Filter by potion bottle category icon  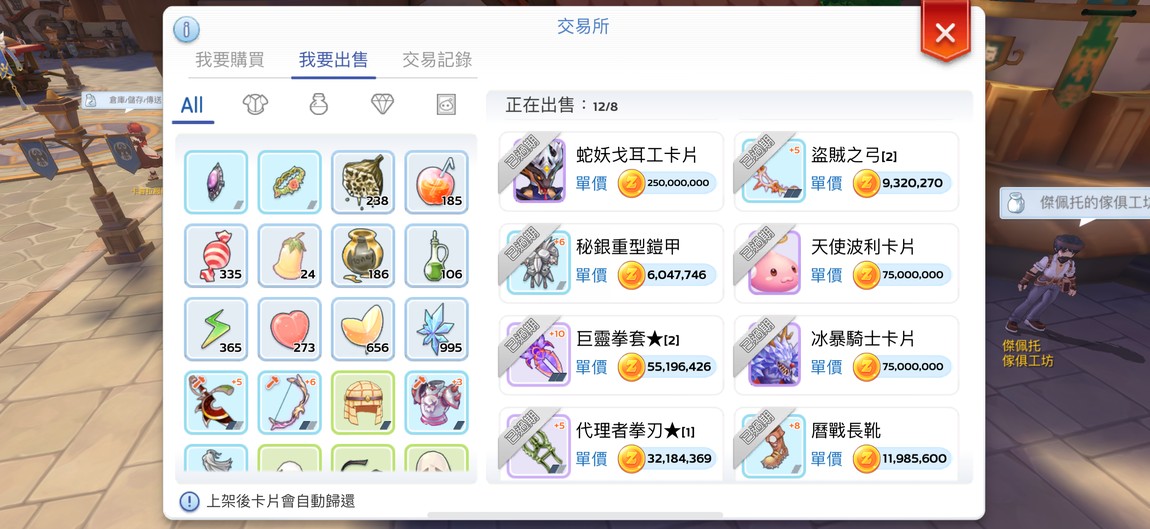pos(318,104)
